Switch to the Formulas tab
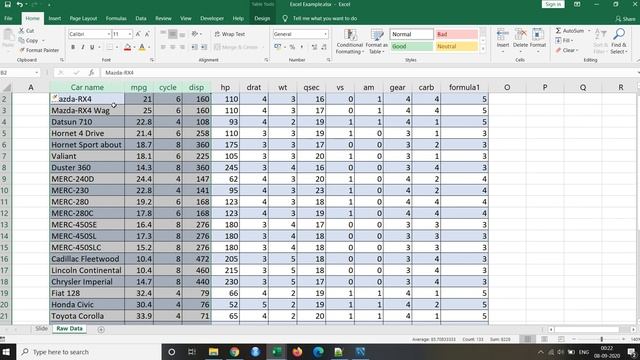The width and height of the screenshot is (640, 360). 116,18
